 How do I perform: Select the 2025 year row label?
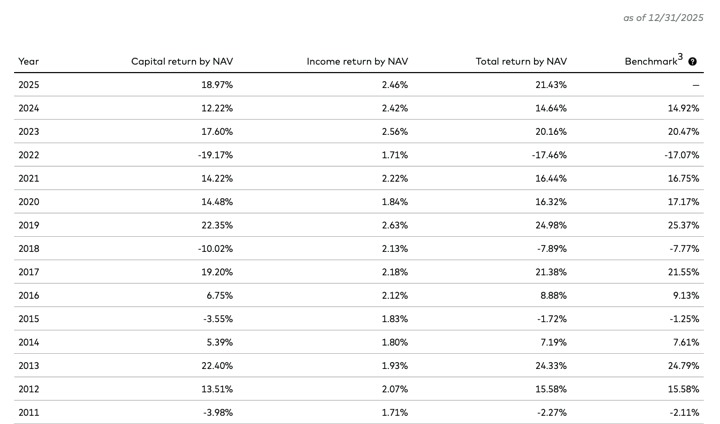(x=29, y=85)
